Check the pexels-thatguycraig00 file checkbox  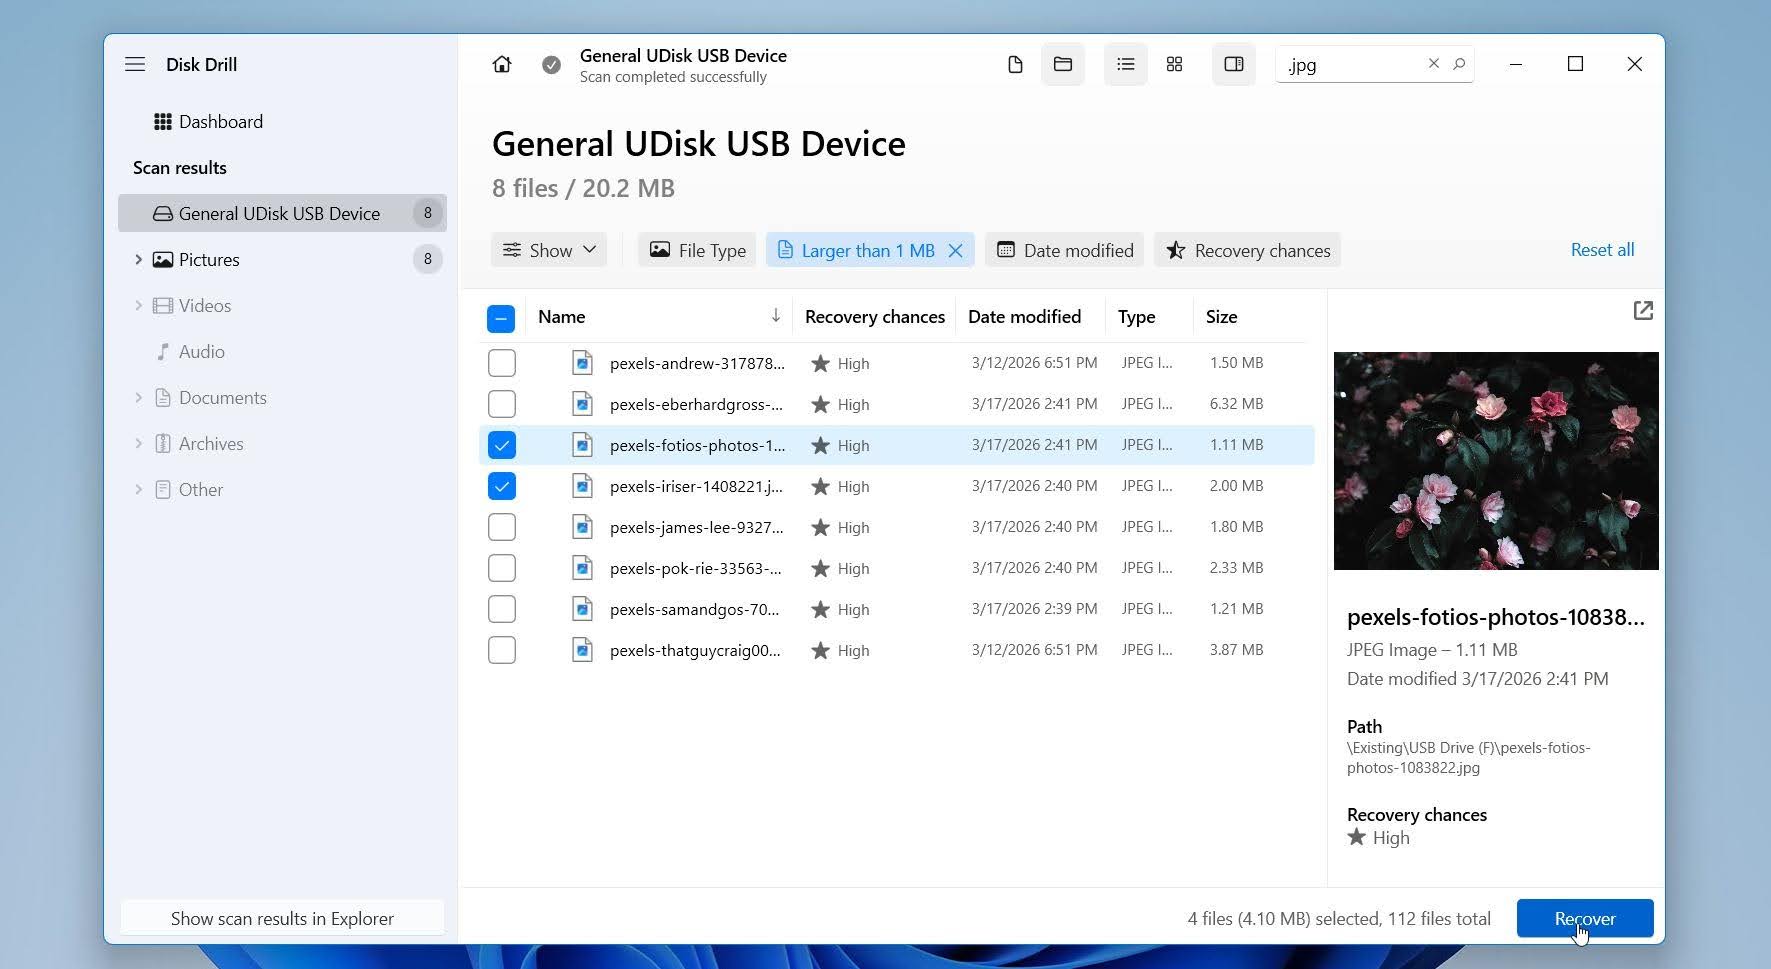[502, 650]
